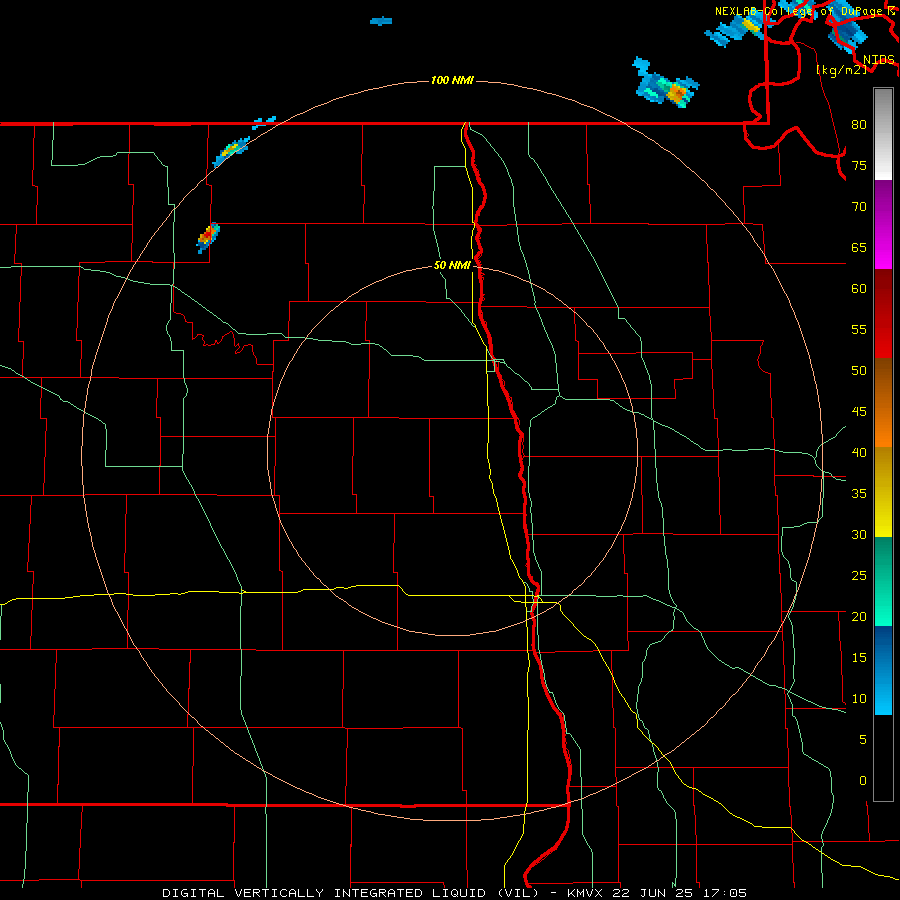
Task: Pick the blue segment of the color bar
Action: [883, 670]
